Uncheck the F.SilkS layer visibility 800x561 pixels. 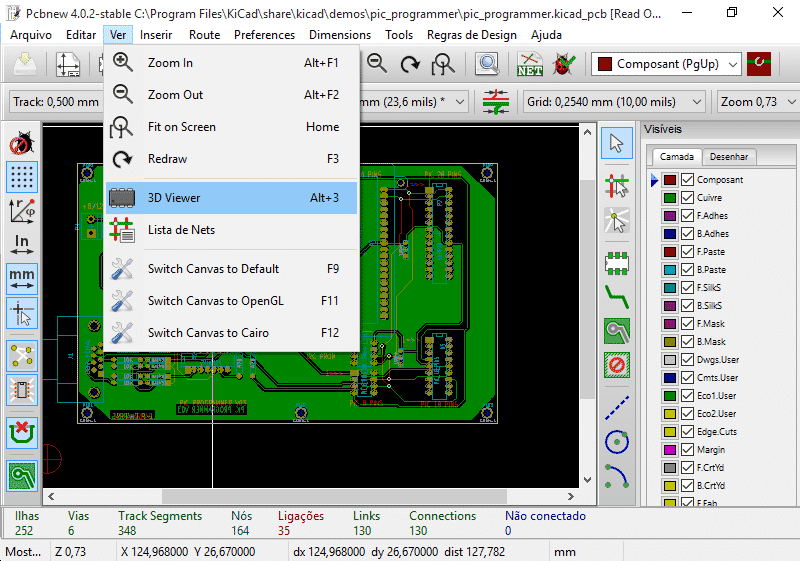coord(687,288)
